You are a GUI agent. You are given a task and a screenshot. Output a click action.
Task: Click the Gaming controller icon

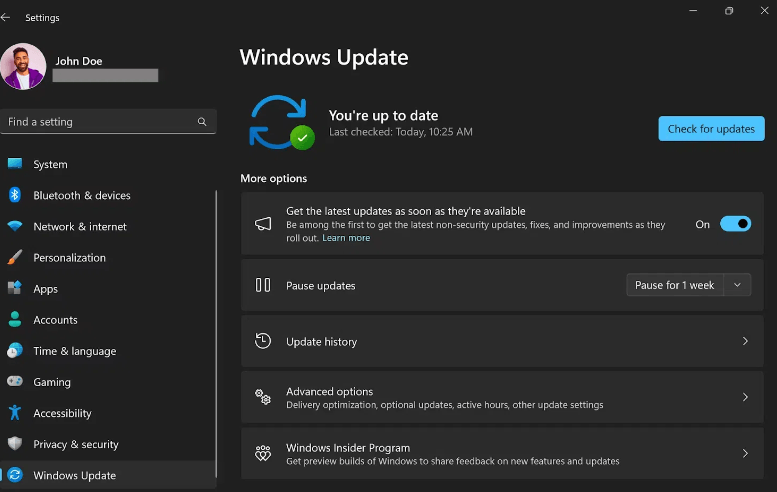15,381
